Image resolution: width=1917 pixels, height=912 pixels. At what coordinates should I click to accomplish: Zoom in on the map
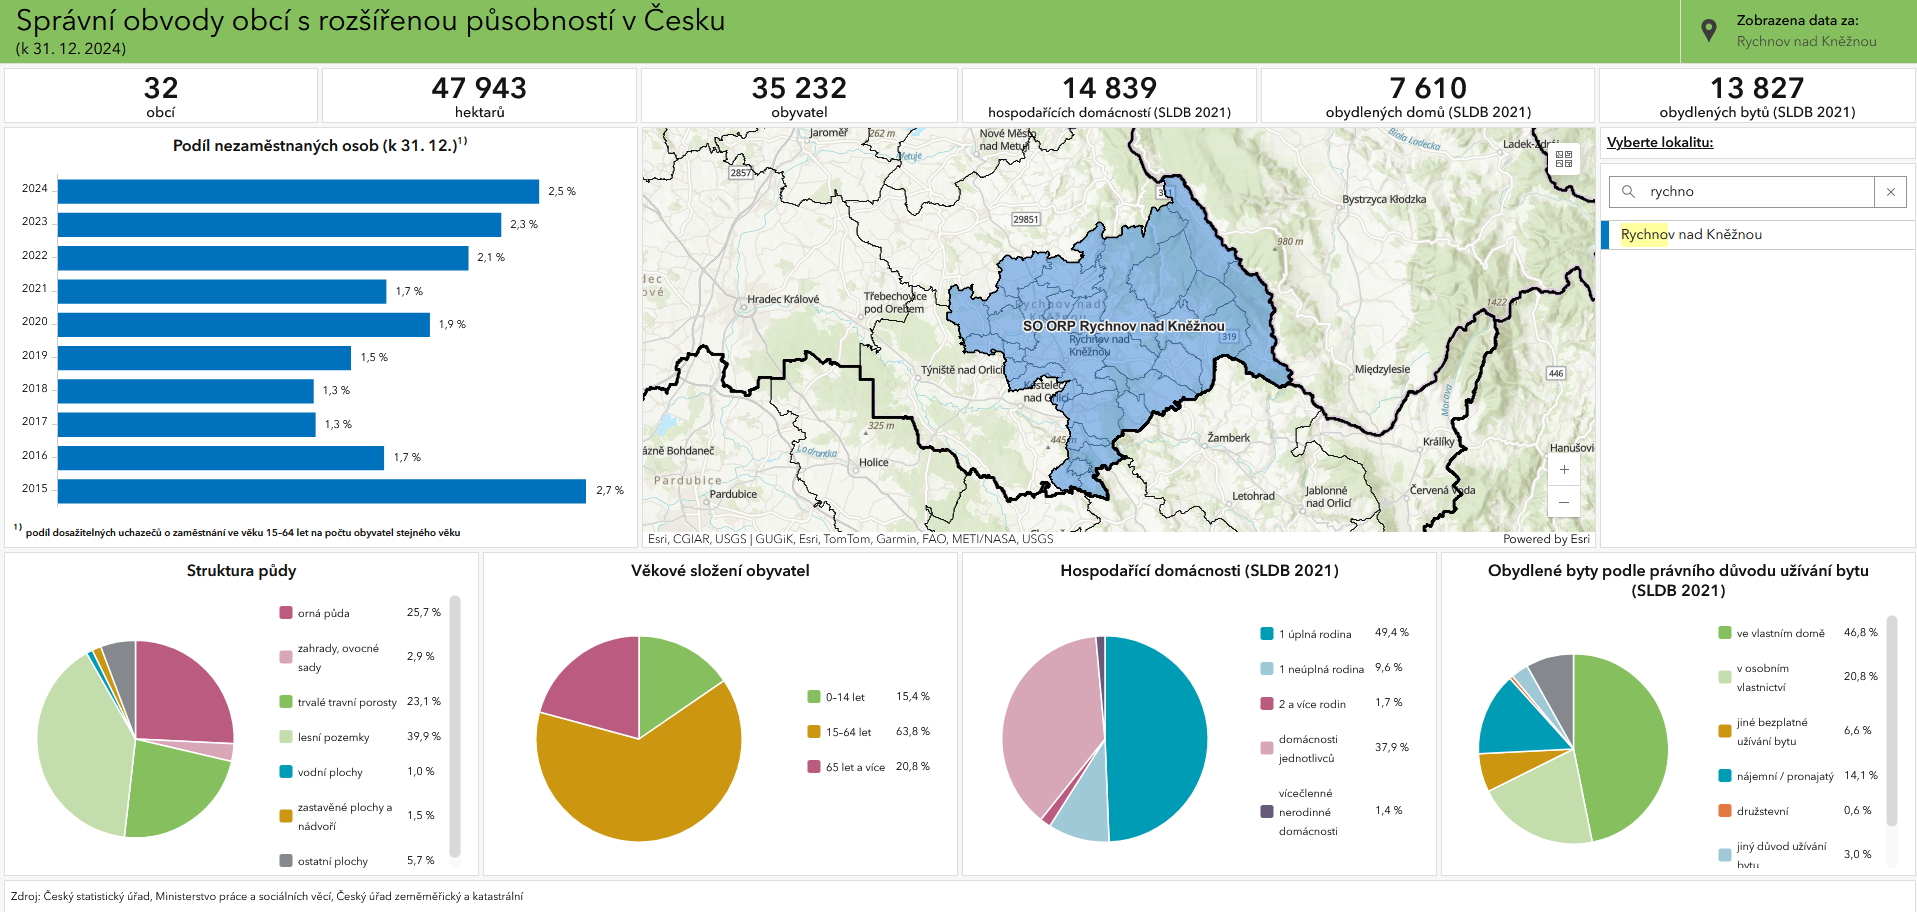1564,470
